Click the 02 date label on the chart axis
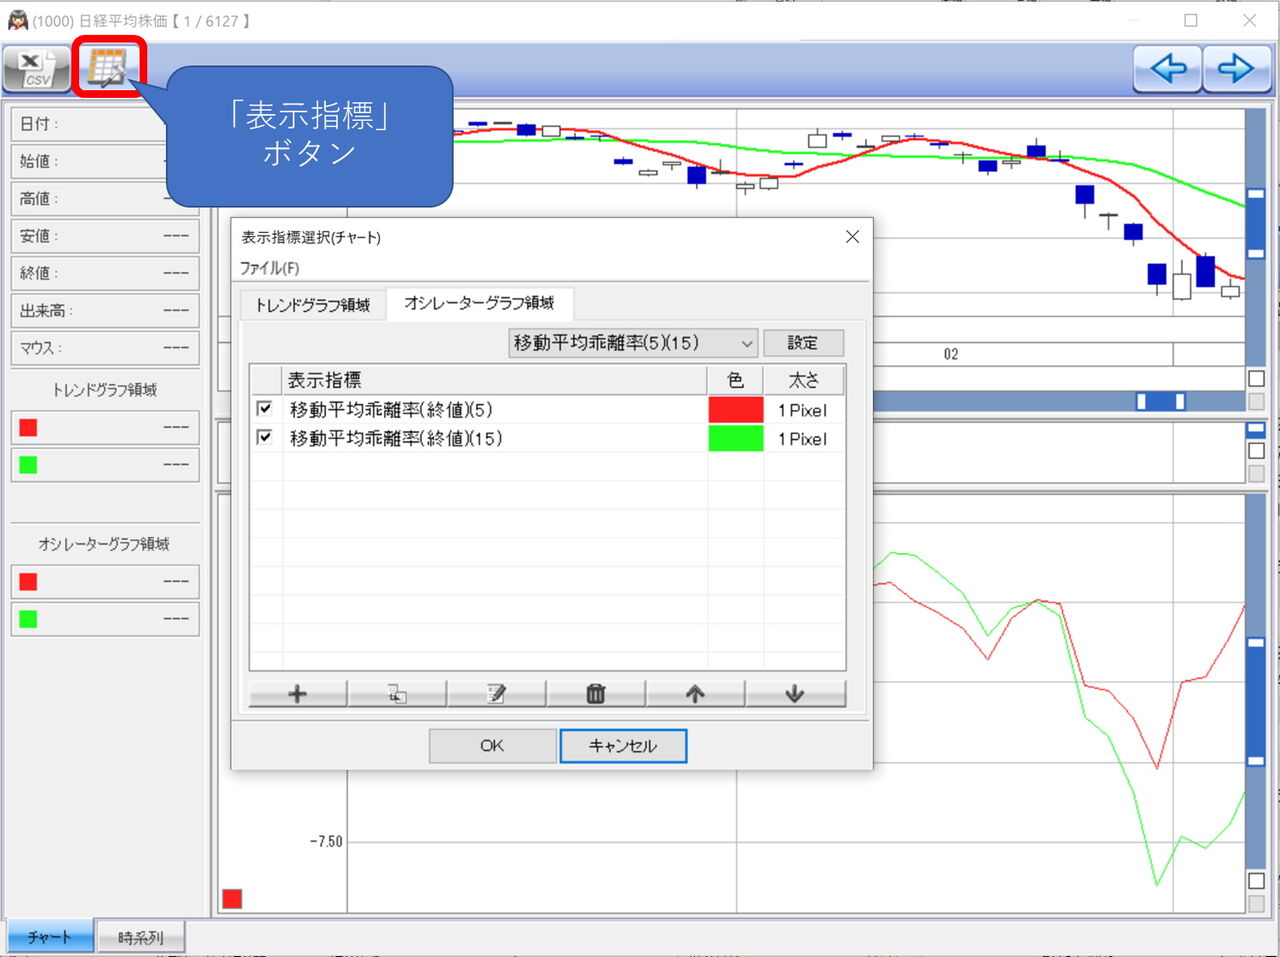The image size is (1280, 957). [x=950, y=354]
